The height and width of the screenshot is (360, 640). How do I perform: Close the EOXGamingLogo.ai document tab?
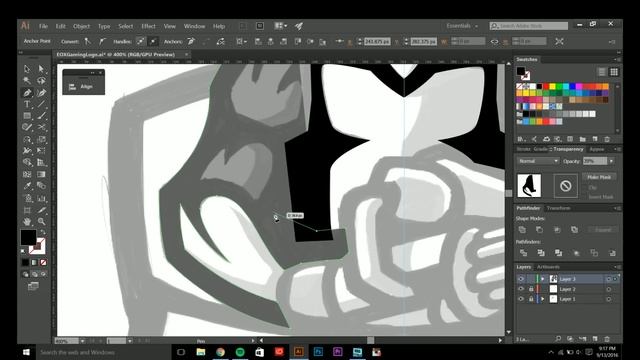click(187, 54)
